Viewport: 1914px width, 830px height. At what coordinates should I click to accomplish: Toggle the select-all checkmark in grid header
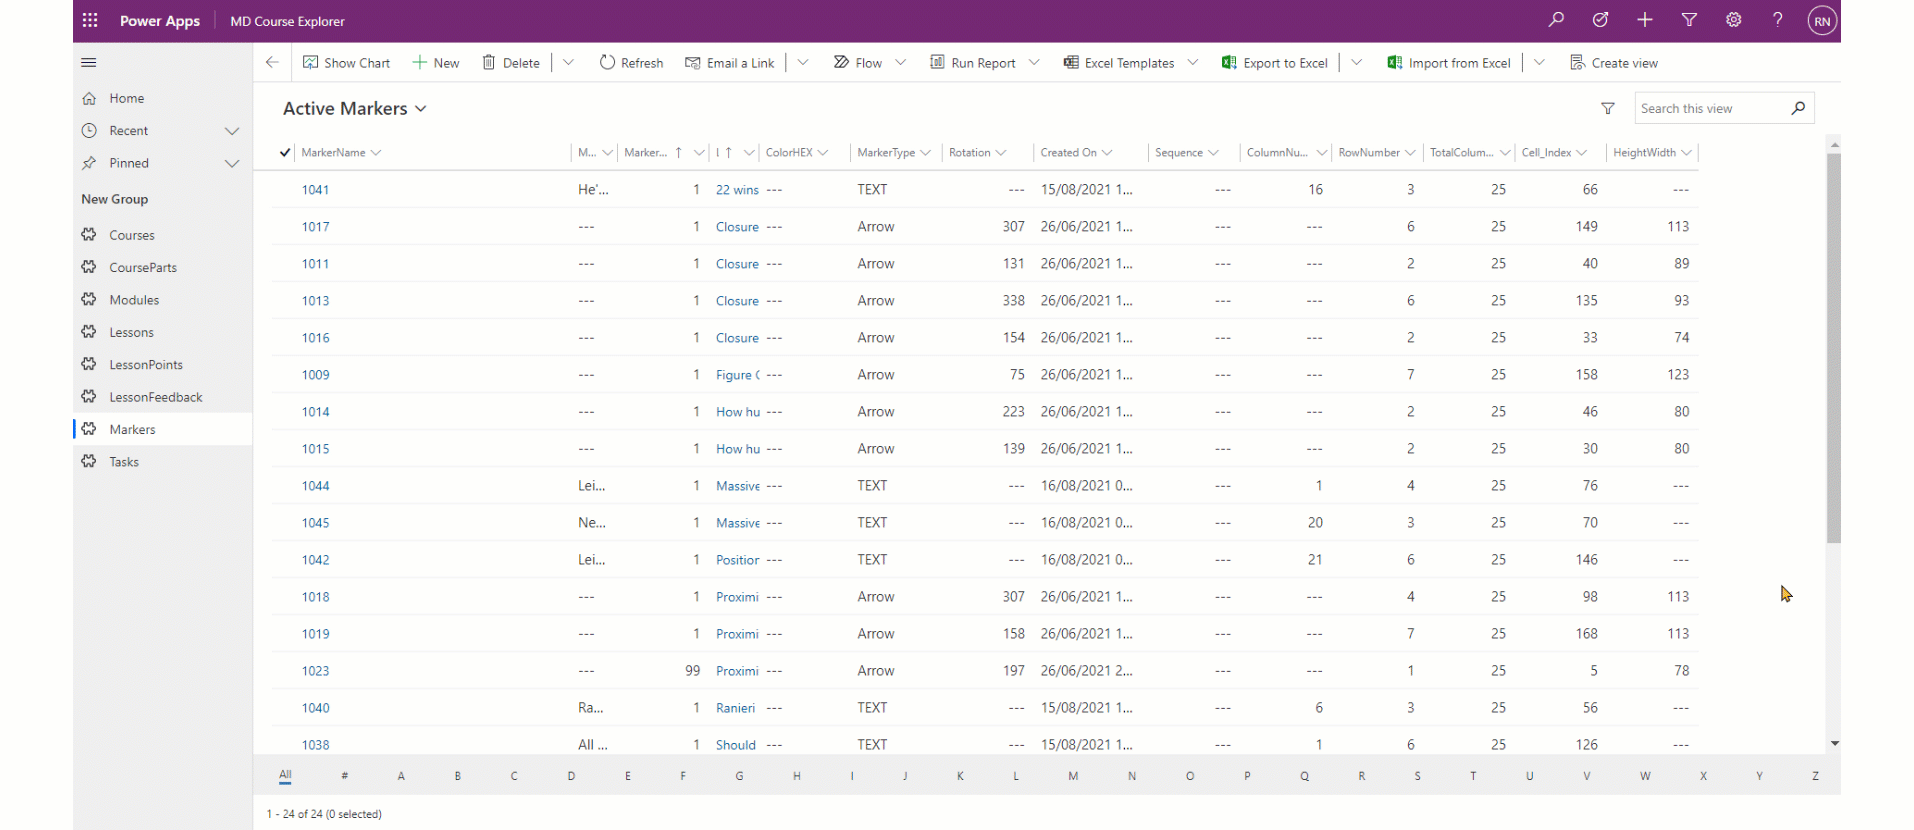(x=285, y=153)
